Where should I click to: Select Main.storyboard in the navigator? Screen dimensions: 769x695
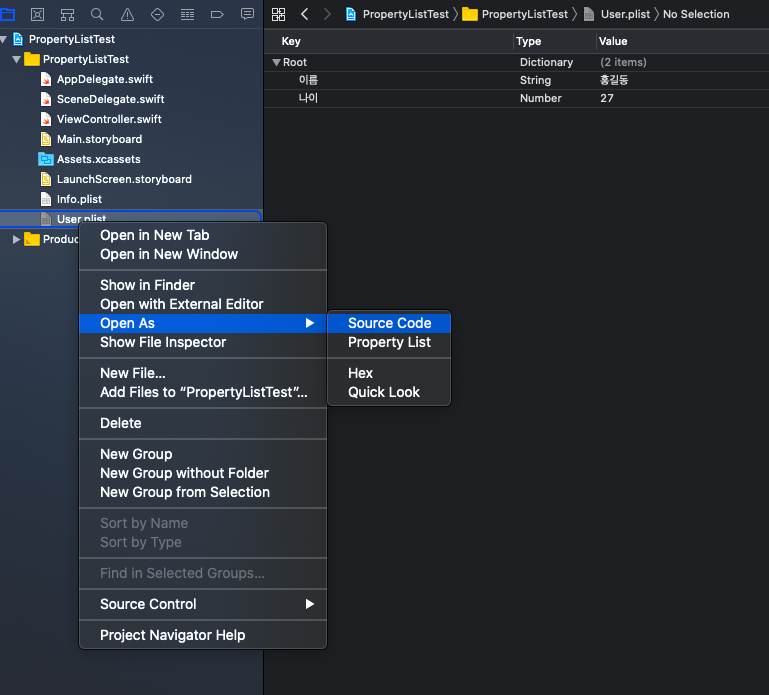point(99,139)
